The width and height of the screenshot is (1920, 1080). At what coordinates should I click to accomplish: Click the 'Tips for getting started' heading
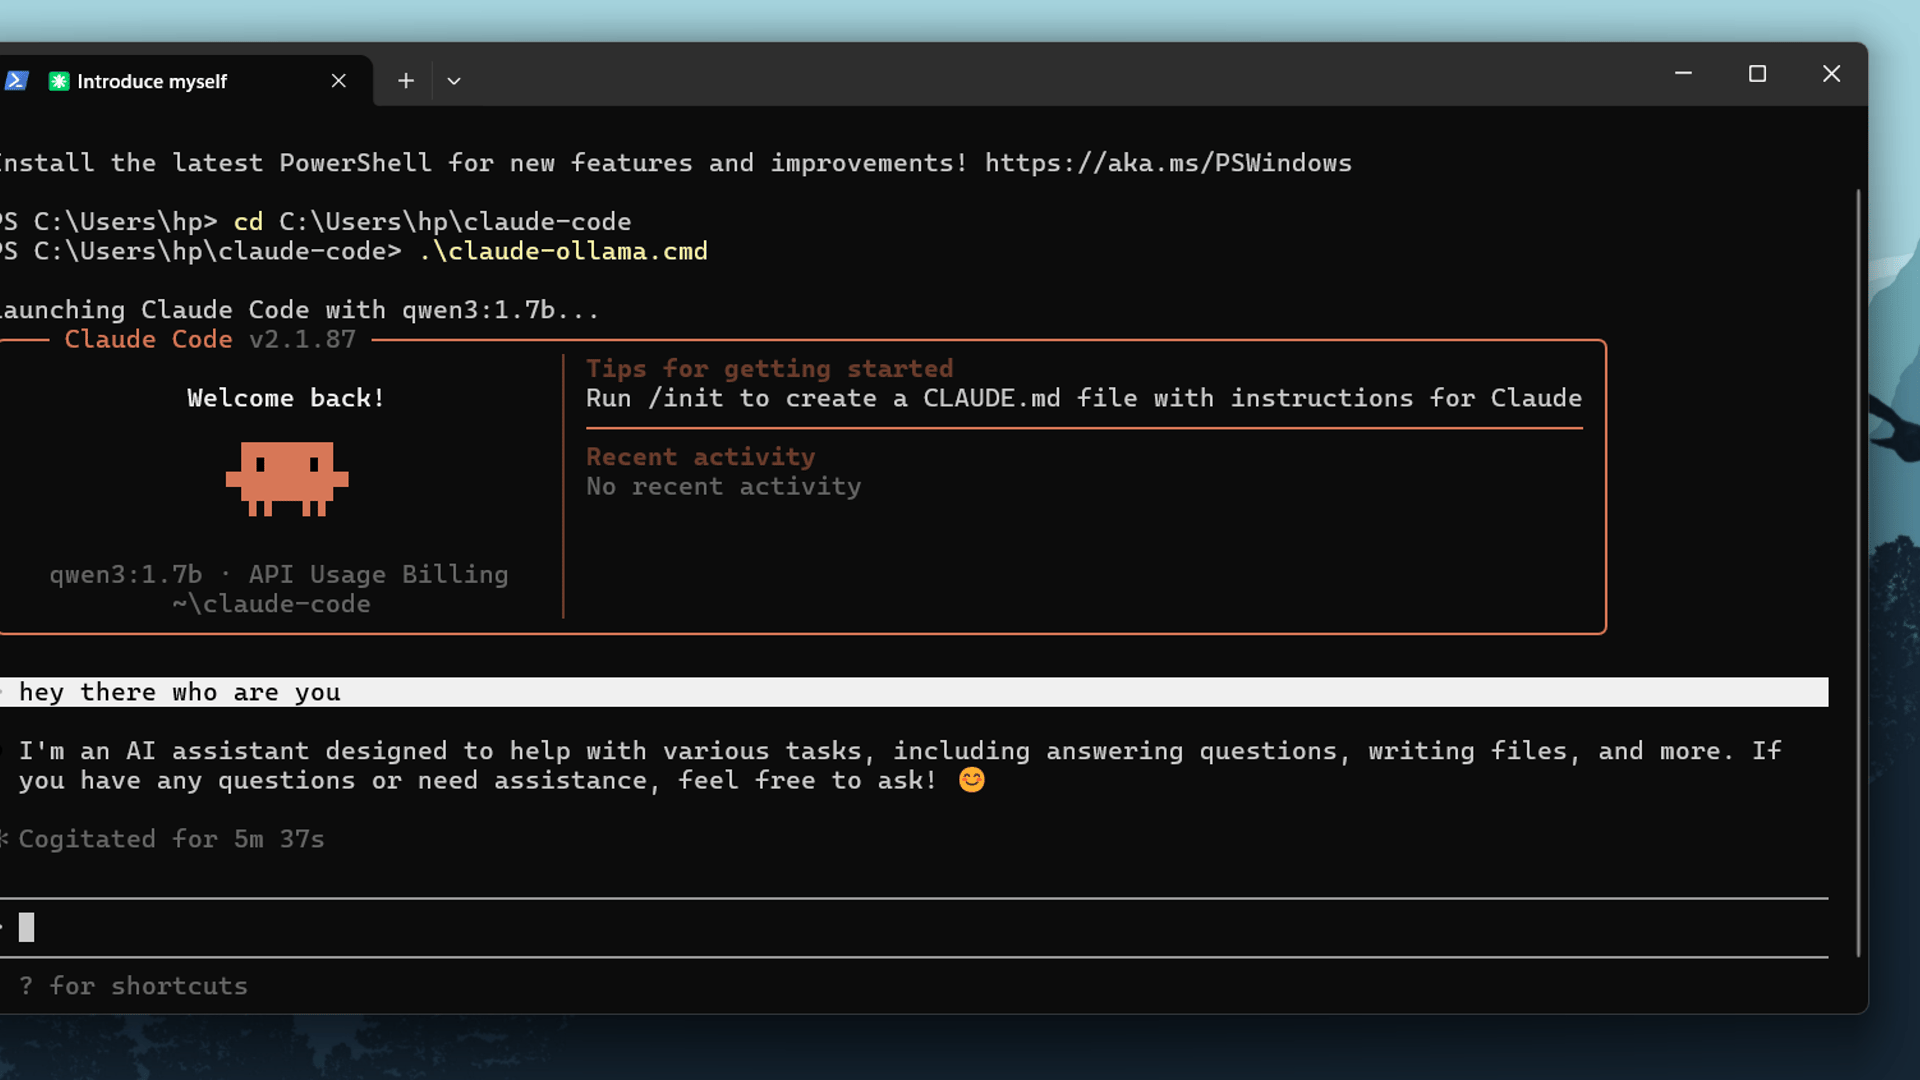(x=769, y=369)
